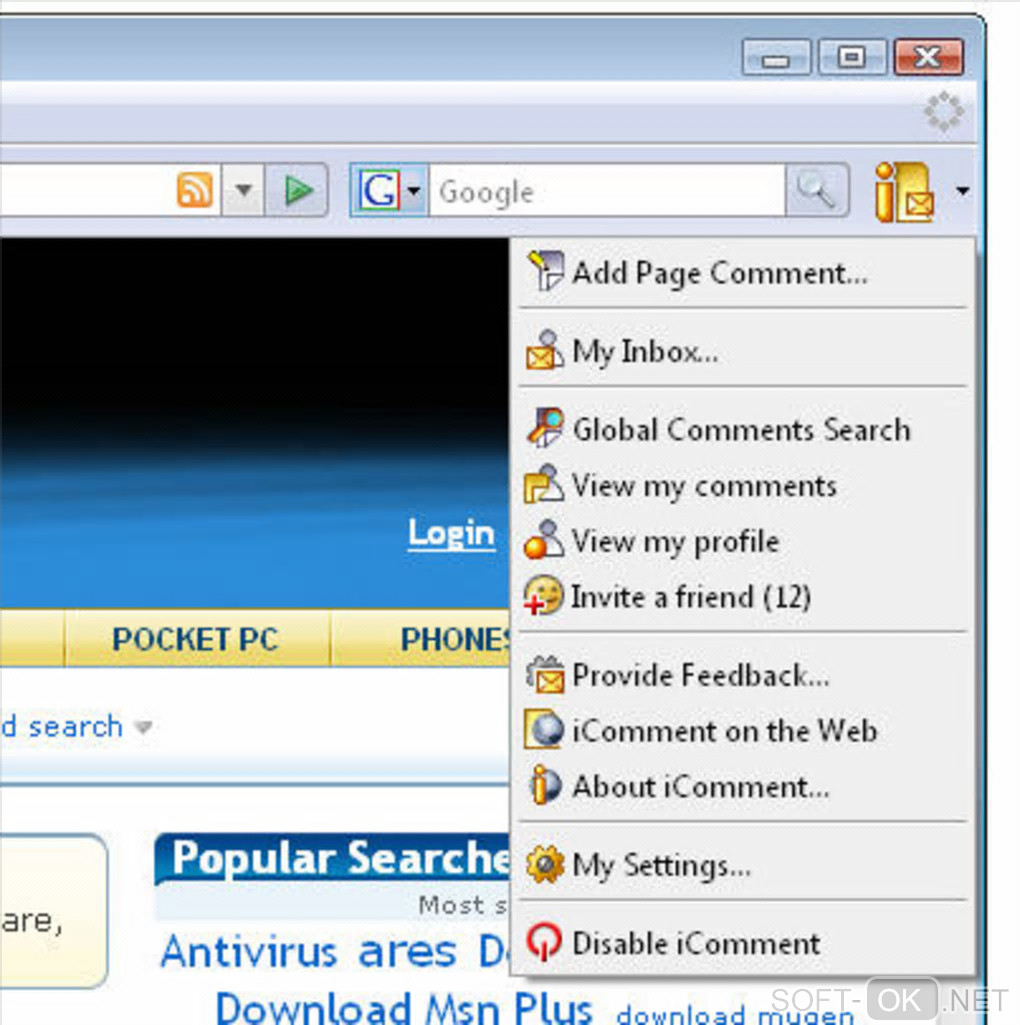Choose View my comments
Image resolution: width=1020 pixels, height=1025 pixels.
(743, 485)
